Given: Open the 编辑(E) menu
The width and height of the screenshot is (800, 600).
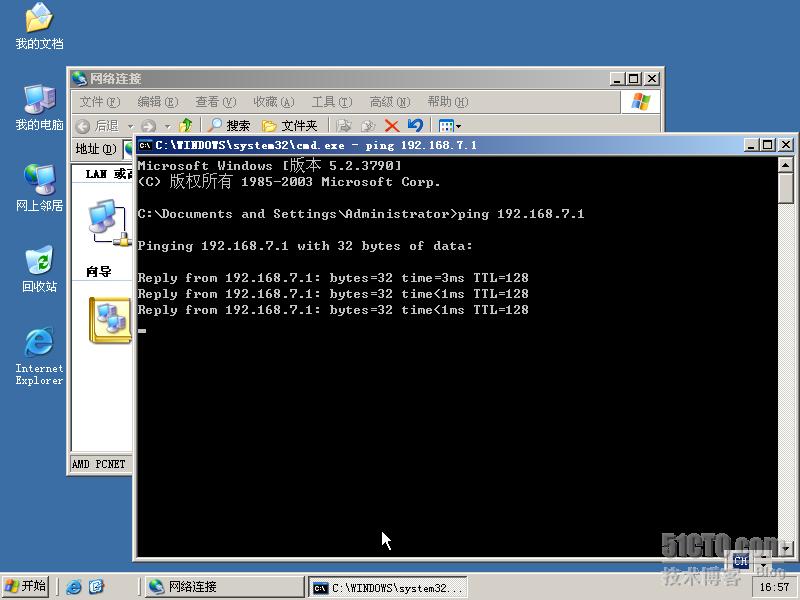Looking at the screenshot, I should (x=158, y=102).
